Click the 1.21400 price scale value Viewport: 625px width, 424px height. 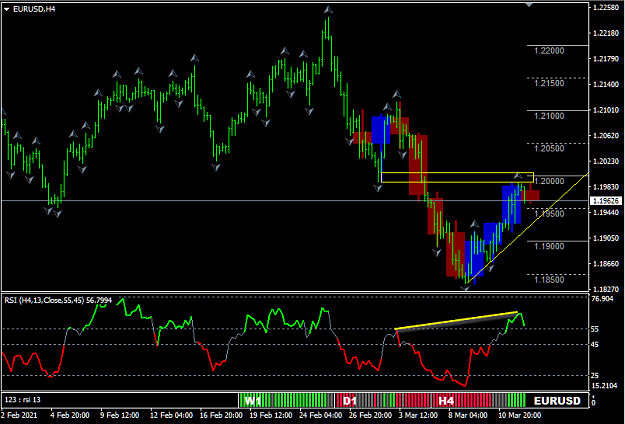606,84
